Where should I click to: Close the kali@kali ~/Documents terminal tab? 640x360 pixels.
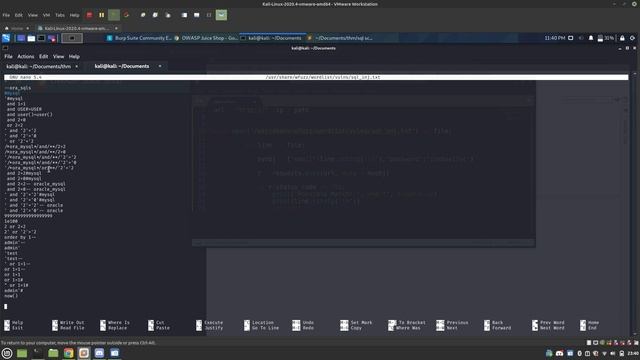point(160,66)
